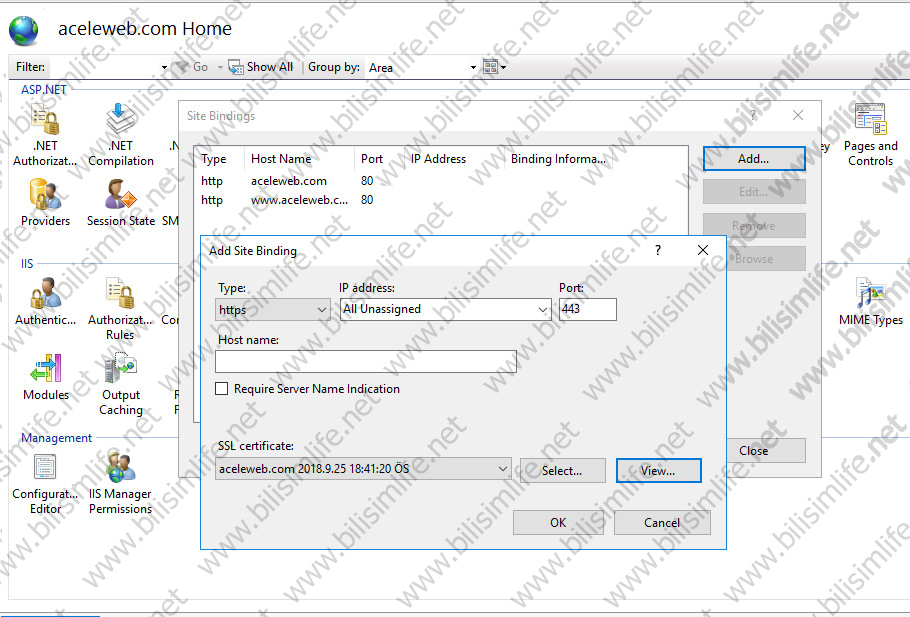Open the binding Type dropdown

click(273, 309)
